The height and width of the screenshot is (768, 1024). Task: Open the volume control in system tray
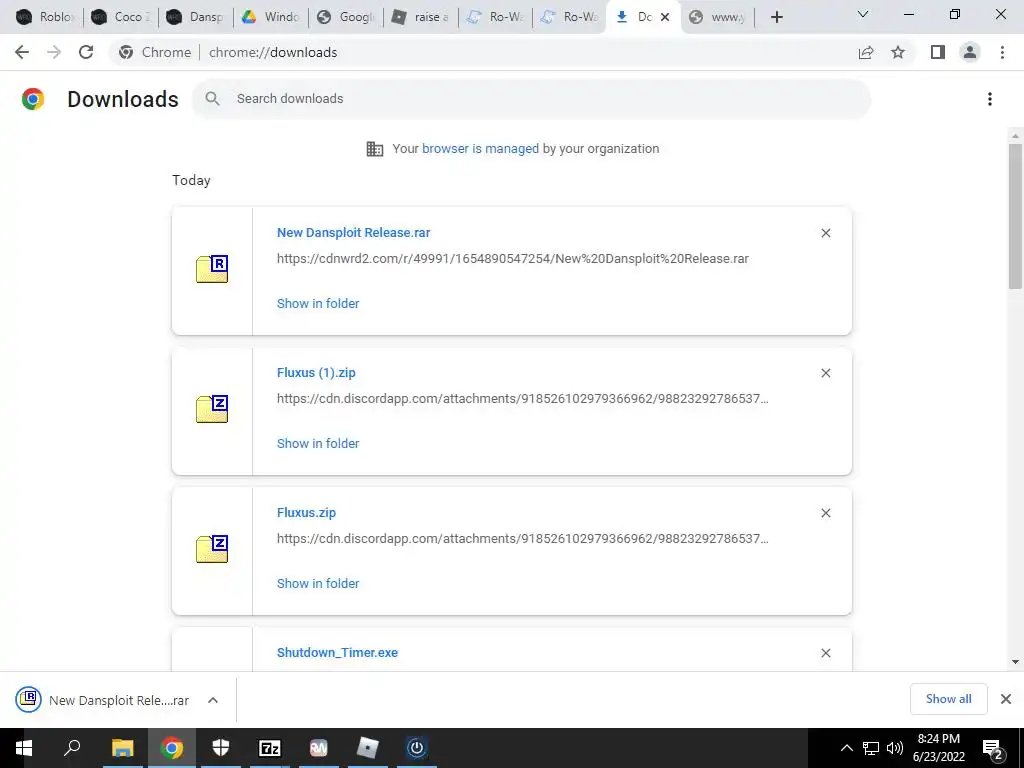[895, 748]
